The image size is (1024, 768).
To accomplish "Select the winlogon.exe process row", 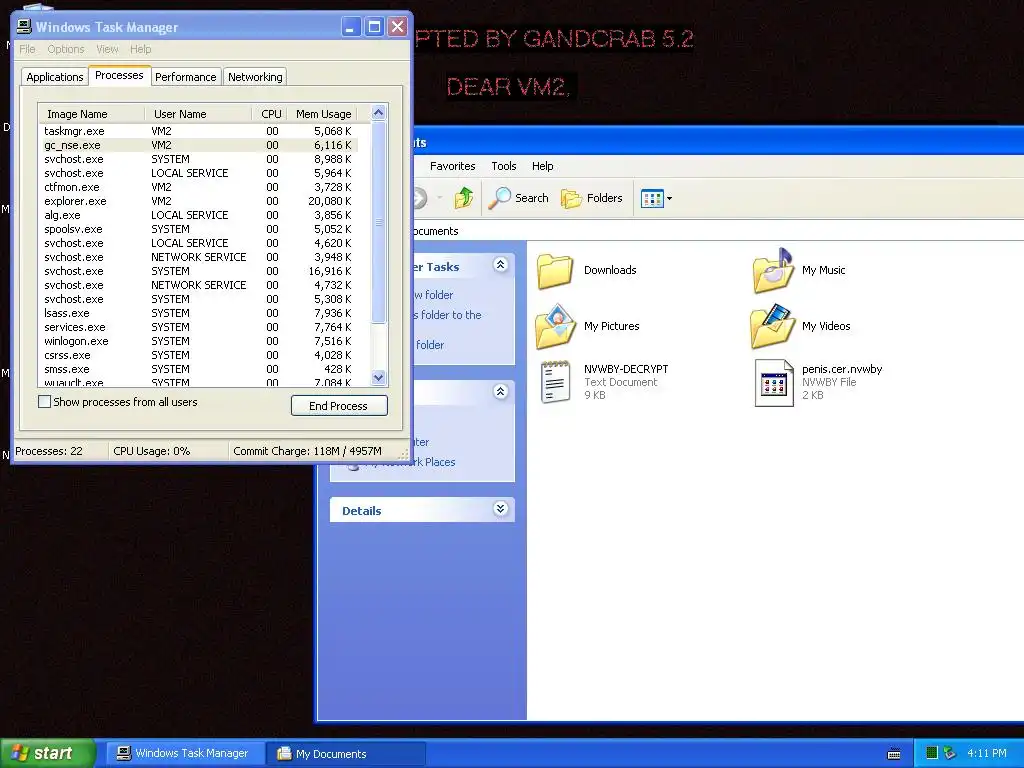I will pos(199,341).
